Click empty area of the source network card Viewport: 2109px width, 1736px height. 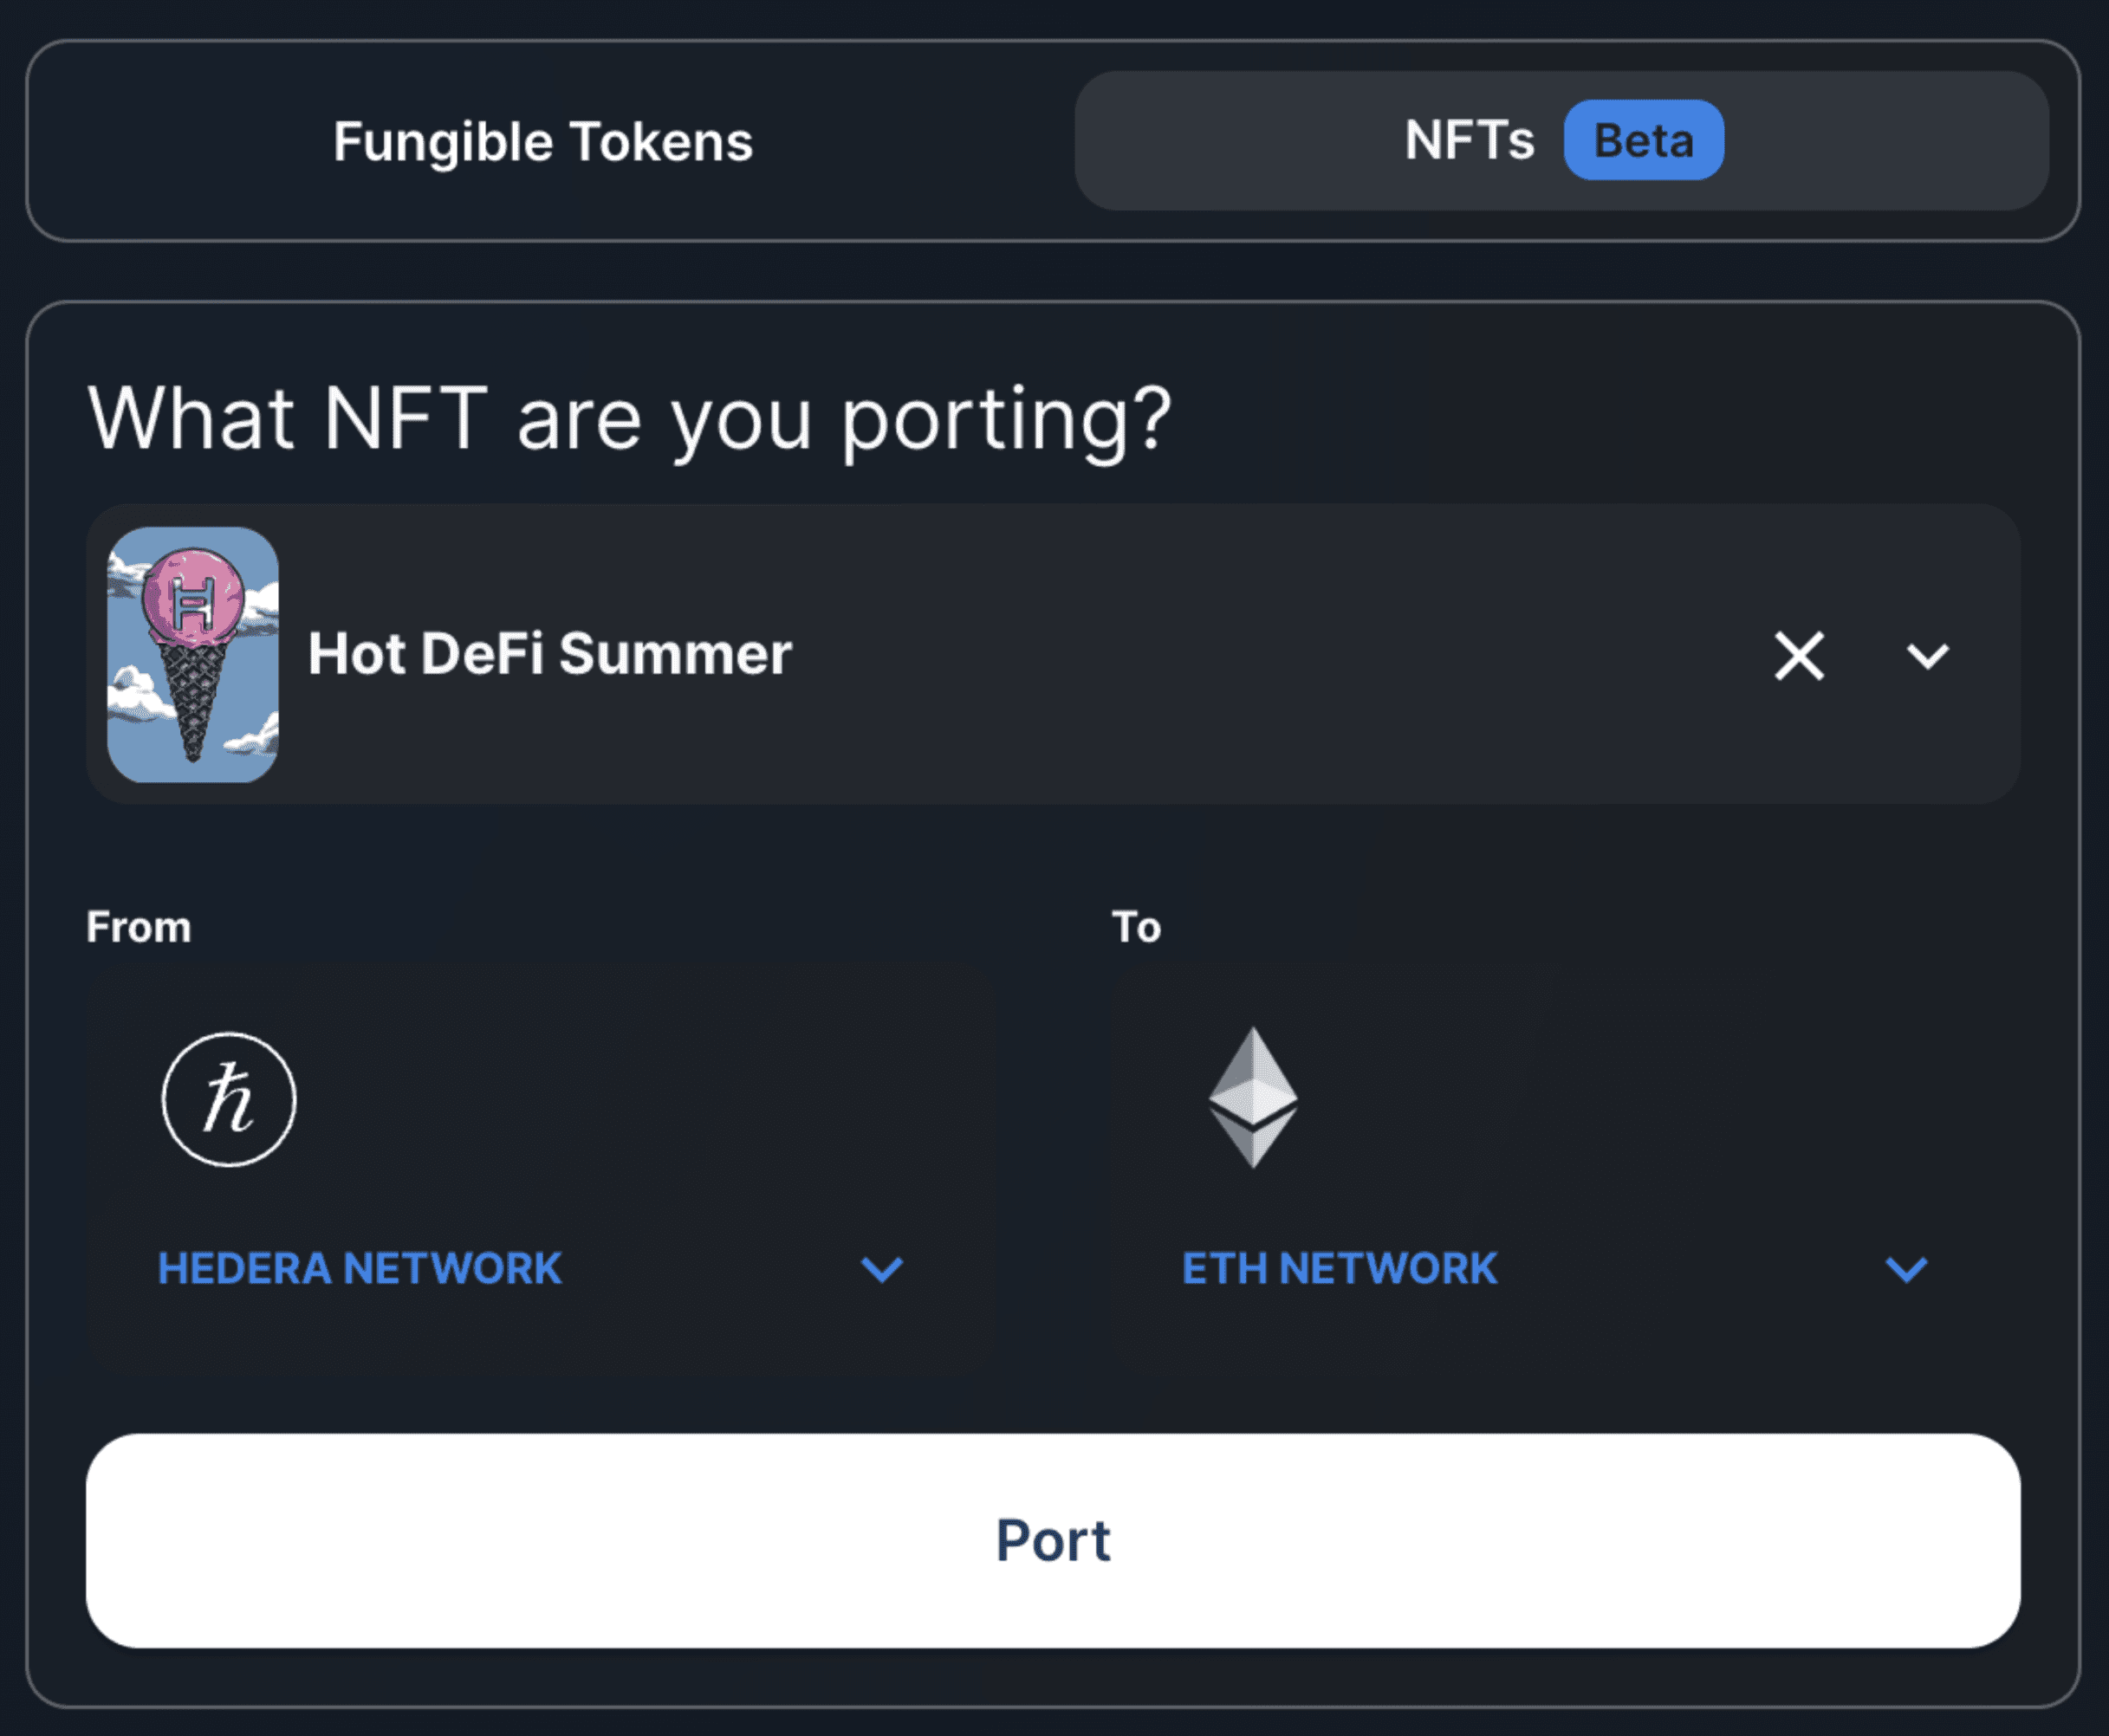pyautogui.click(x=650, y=1100)
